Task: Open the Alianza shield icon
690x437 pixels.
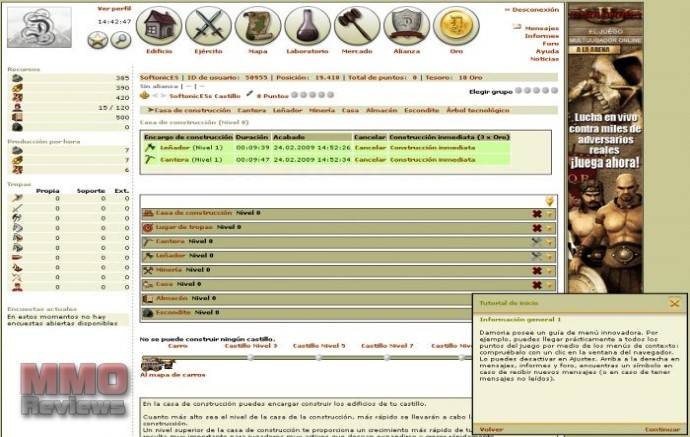Action: pos(407,26)
